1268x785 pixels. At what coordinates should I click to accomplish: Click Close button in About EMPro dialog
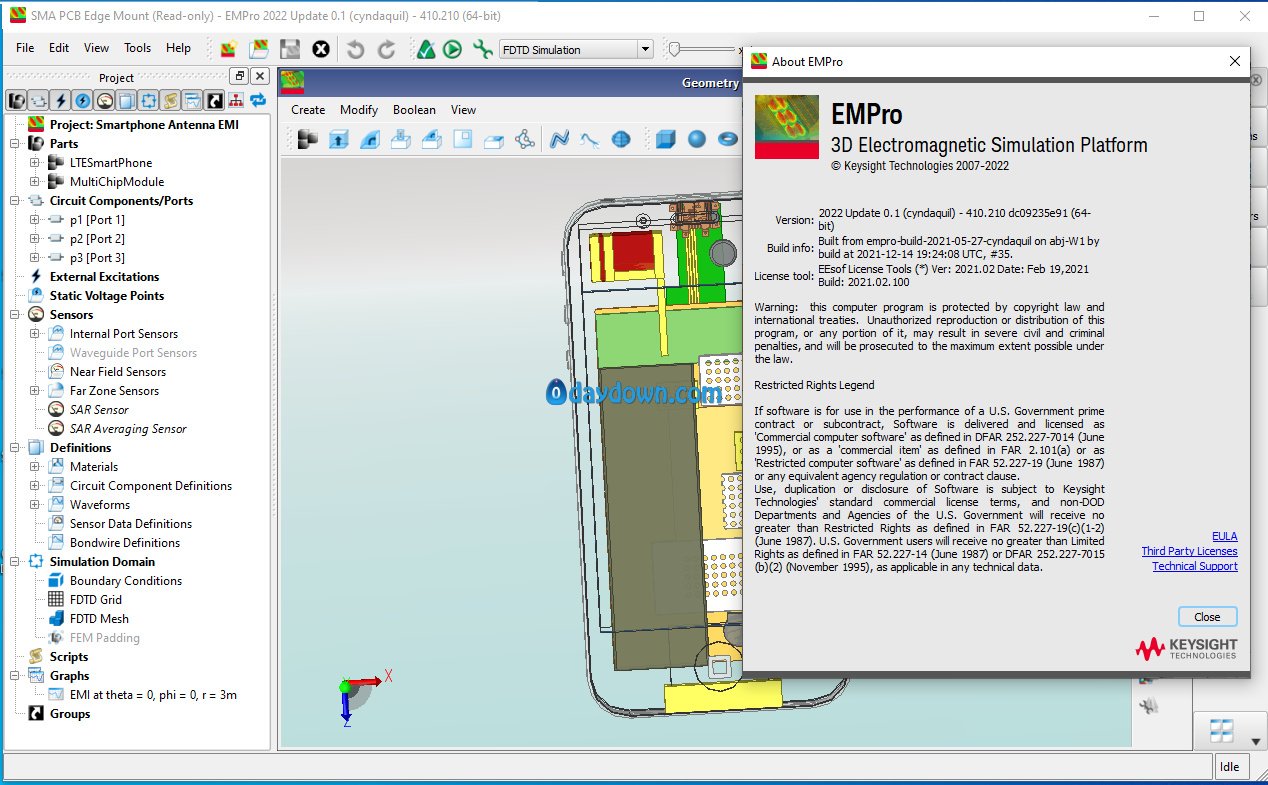point(1207,617)
